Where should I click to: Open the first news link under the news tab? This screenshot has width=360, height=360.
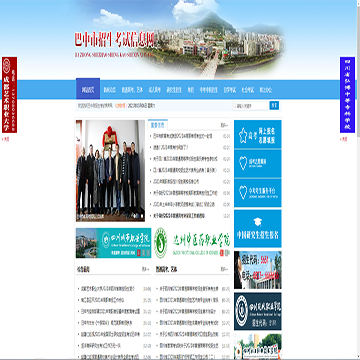(x=183, y=136)
